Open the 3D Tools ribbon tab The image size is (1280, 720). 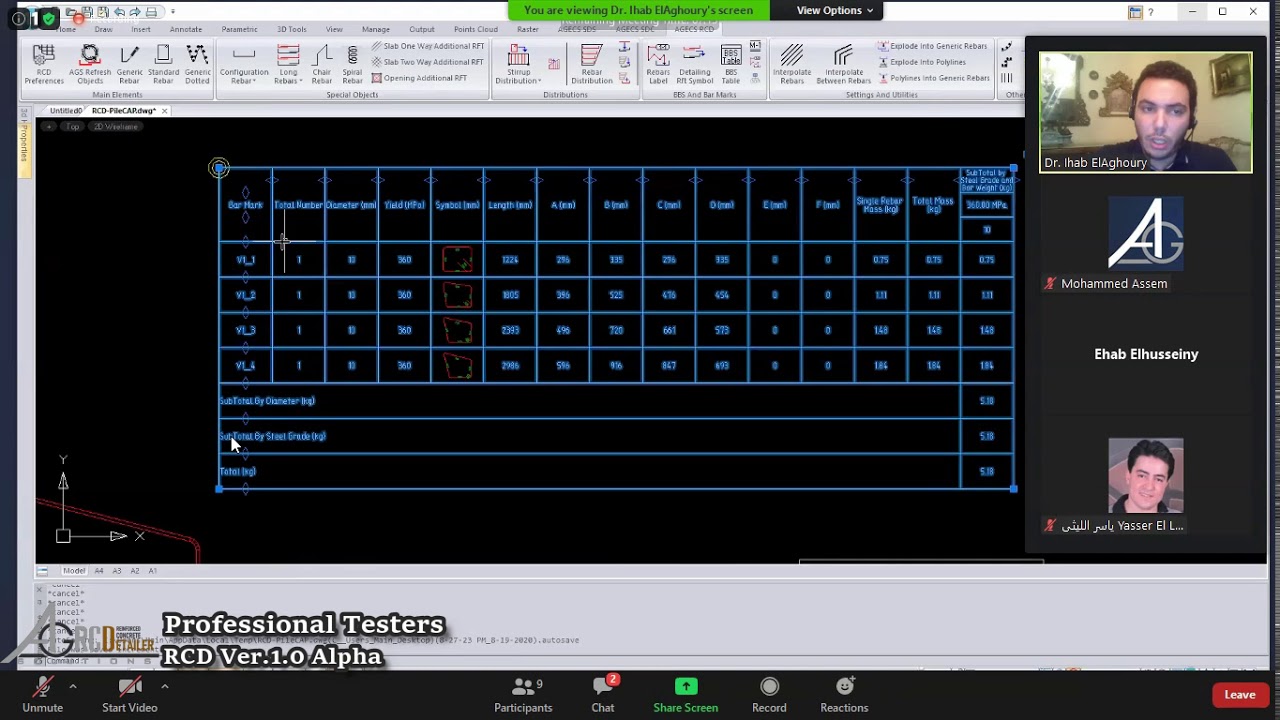point(291,29)
